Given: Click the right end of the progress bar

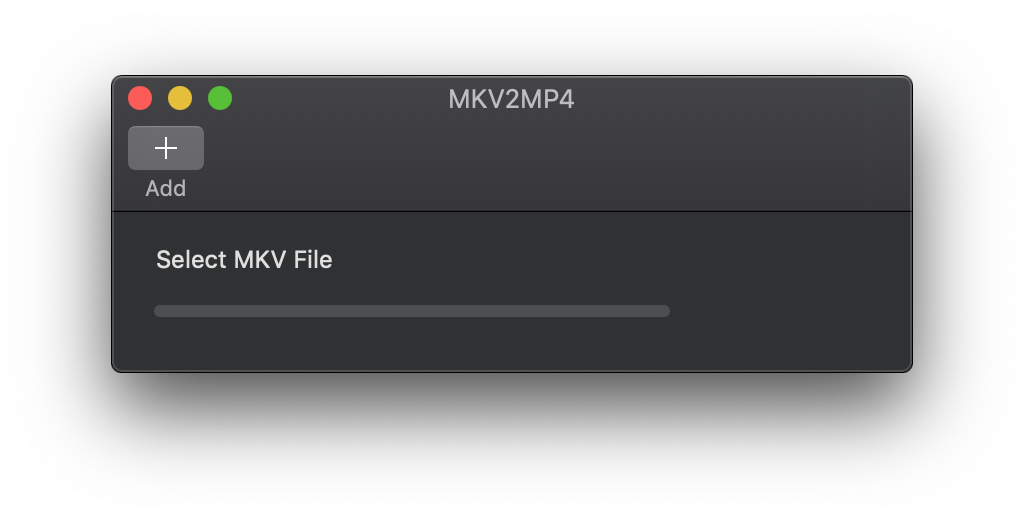Looking at the screenshot, I should coord(665,311).
